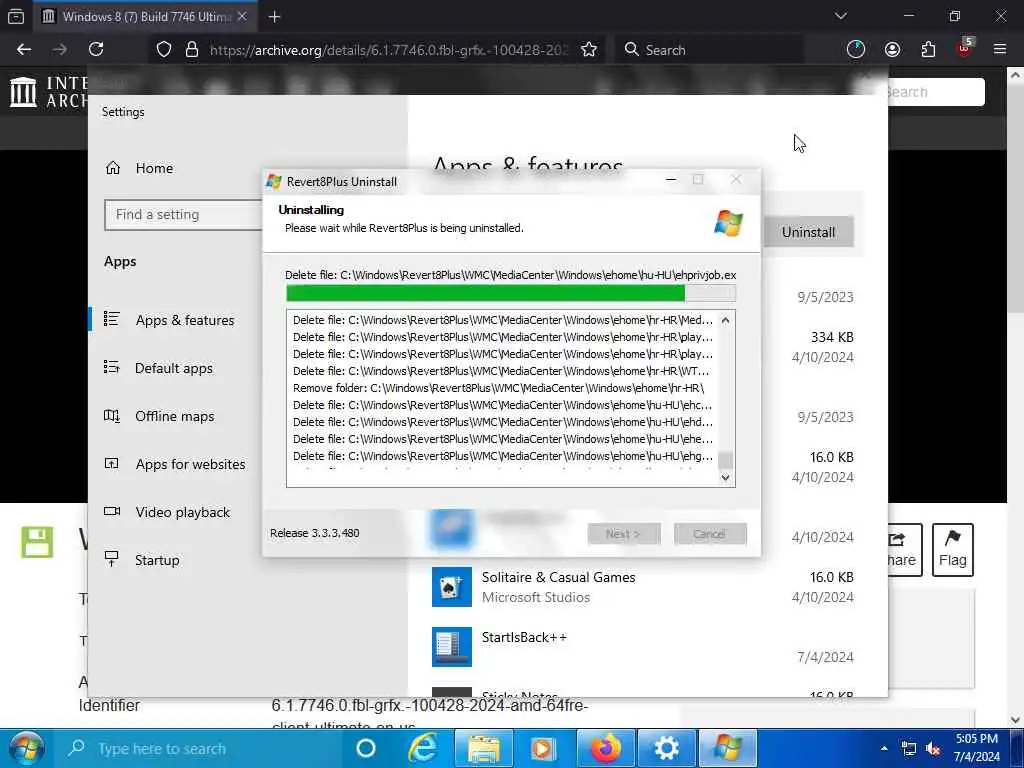Click the site padlock icon
1024x768 pixels.
point(192,50)
